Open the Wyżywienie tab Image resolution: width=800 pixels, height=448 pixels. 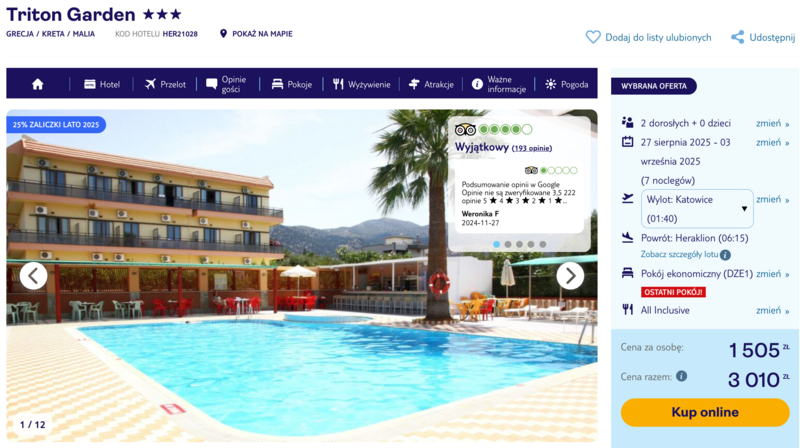tap(361, 84)
